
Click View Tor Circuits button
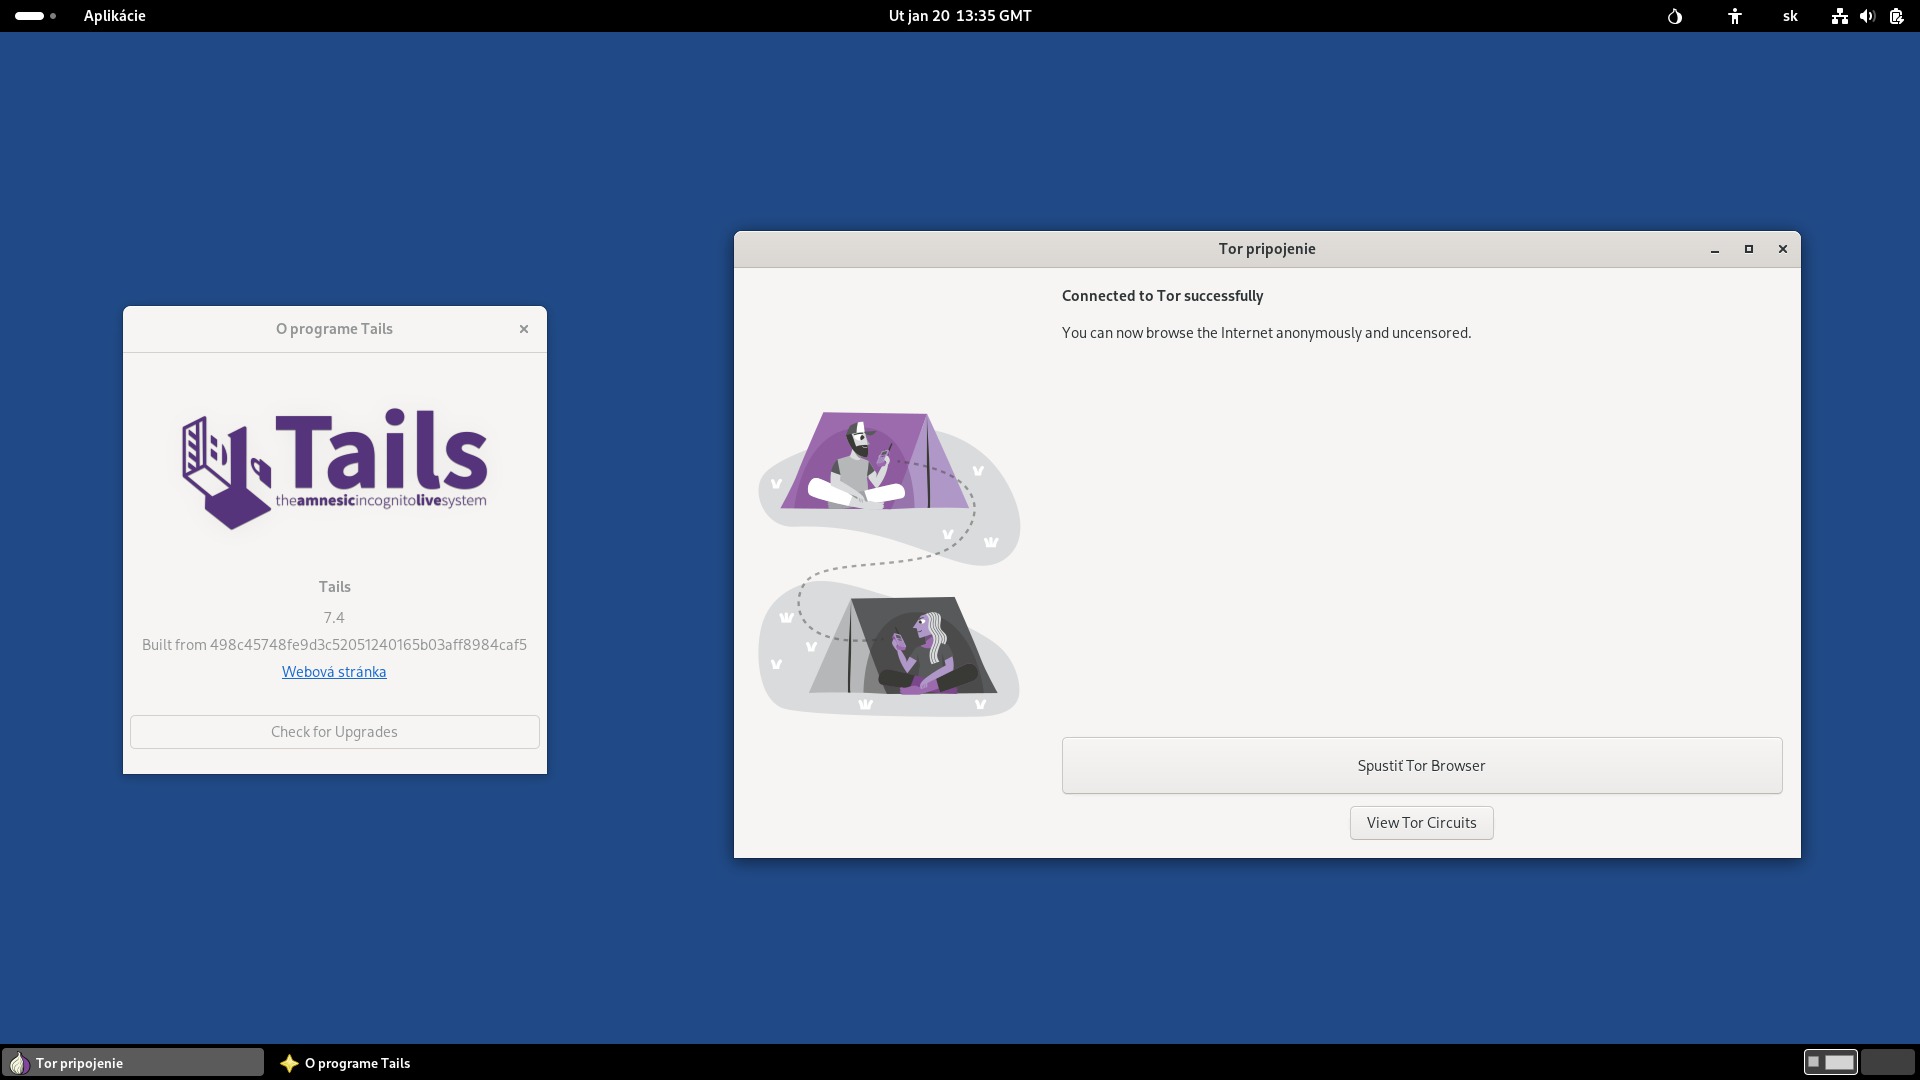coord(1421,823)
